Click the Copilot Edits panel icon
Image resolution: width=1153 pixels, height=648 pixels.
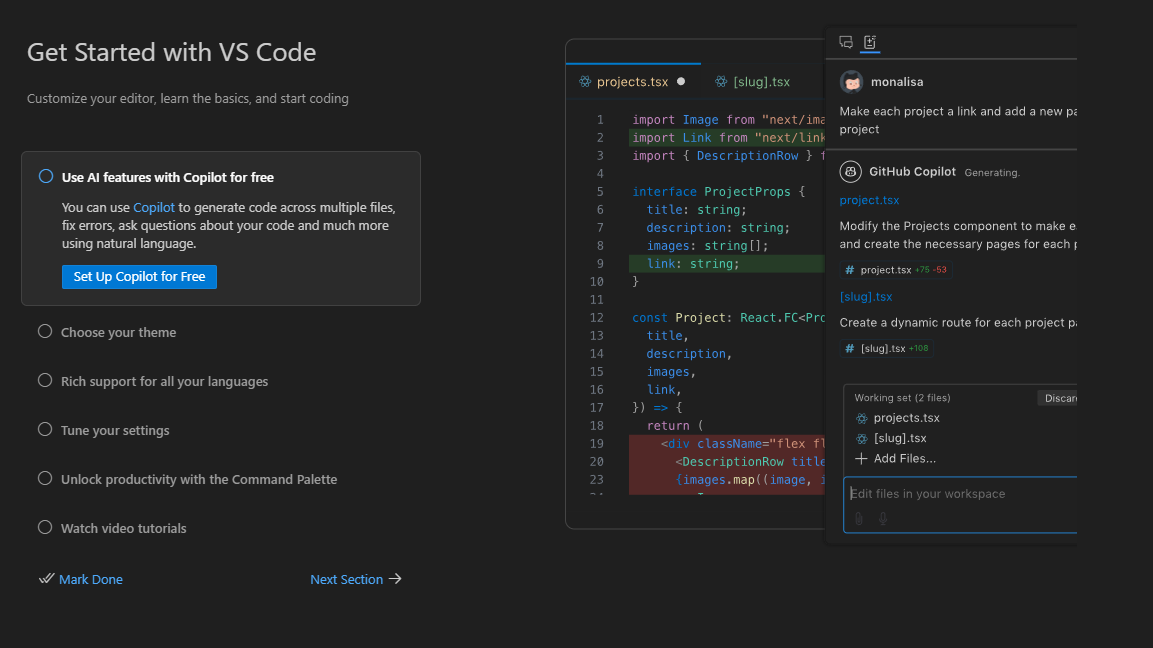(x=870, y=42)
